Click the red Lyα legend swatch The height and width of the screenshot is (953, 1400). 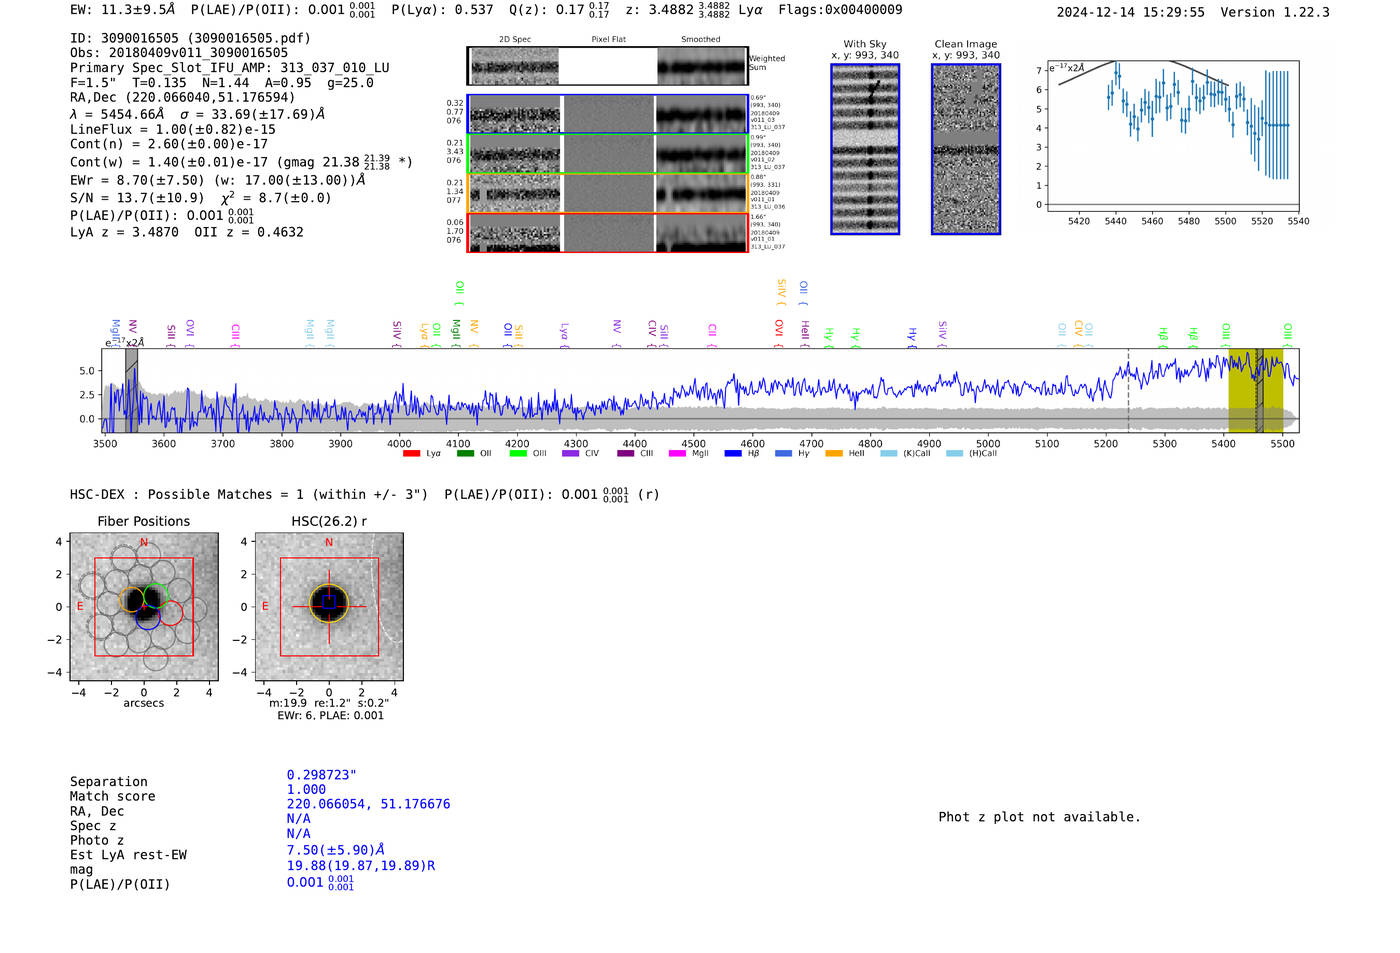point(410,454)
